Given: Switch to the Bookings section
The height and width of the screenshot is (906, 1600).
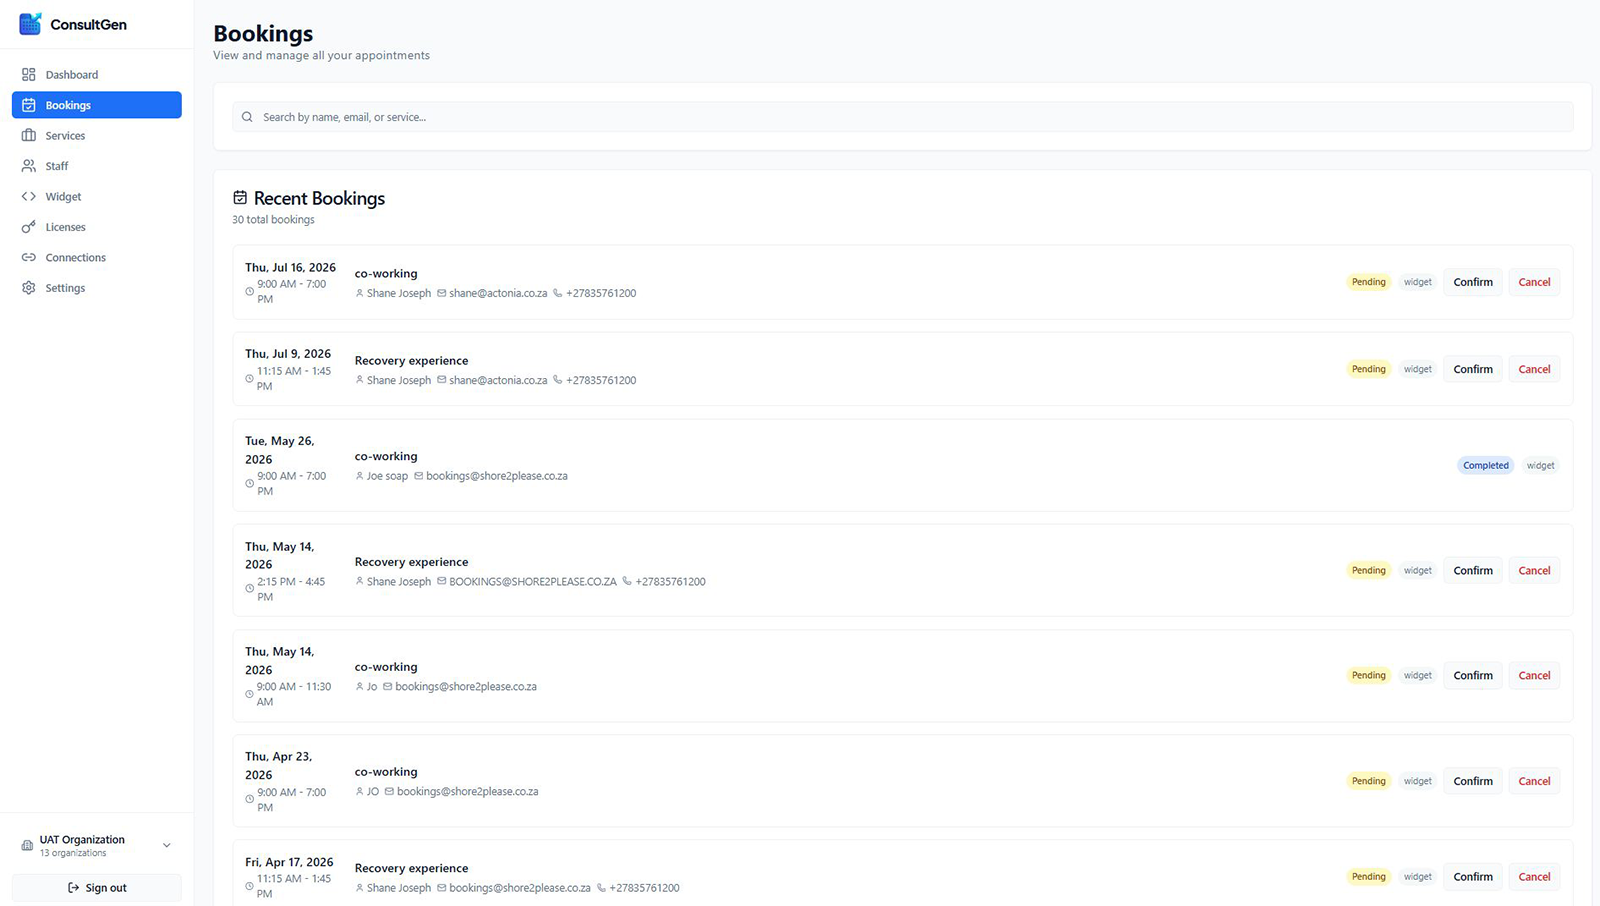Looking at the screenshot, I should click(x=67, y=105).
